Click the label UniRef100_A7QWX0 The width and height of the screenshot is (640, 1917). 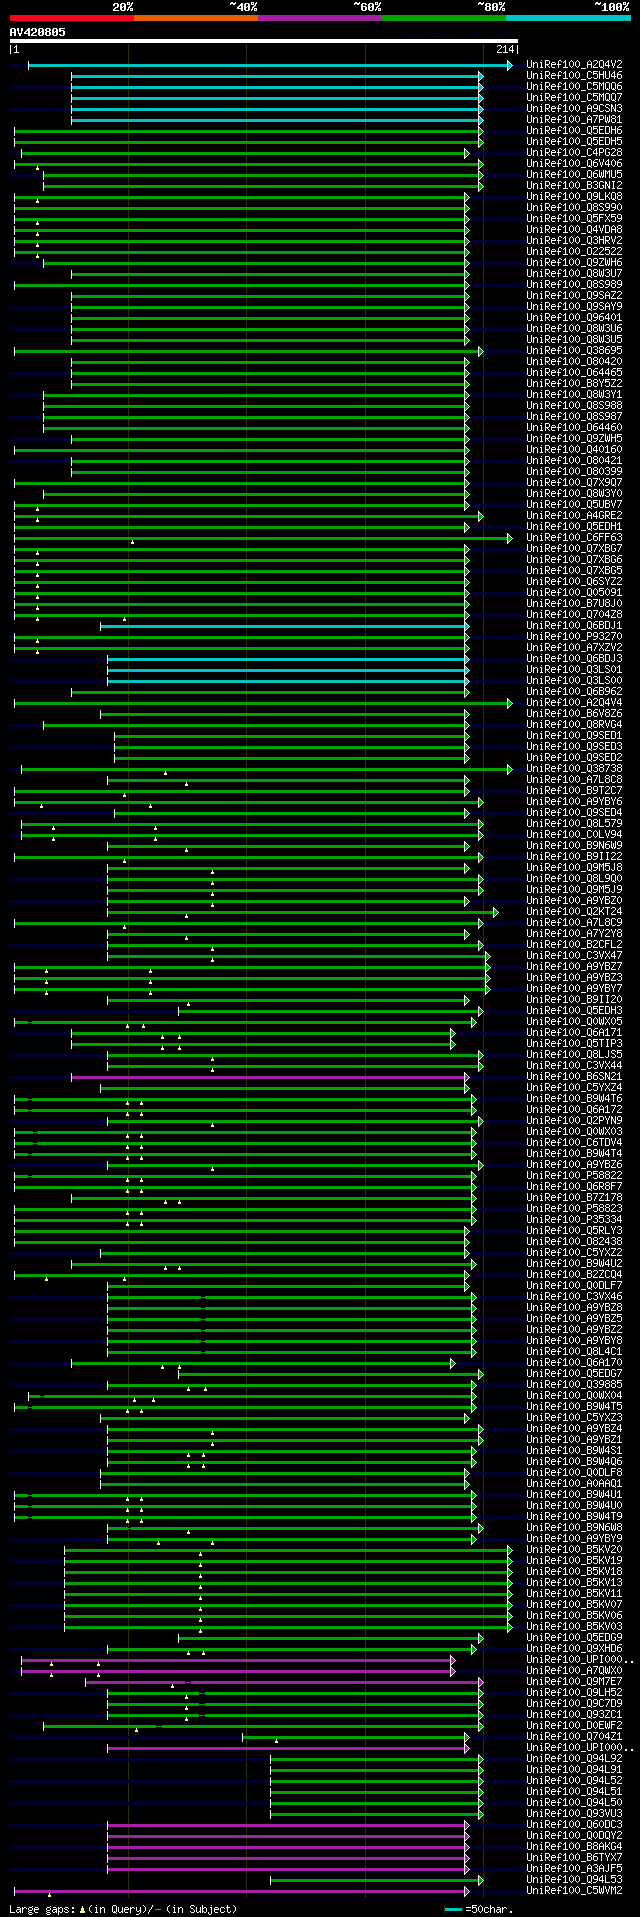pos(574,1670)
